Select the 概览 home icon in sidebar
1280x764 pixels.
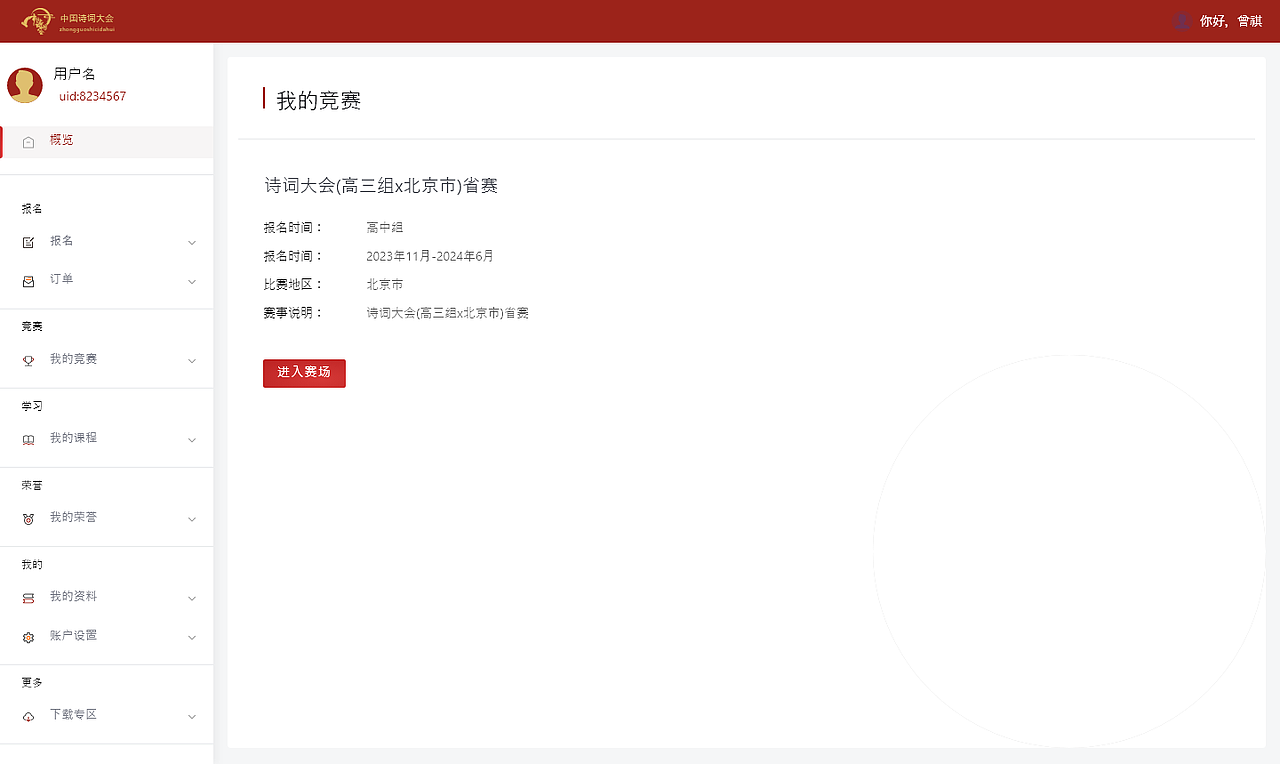pos(28,141)
